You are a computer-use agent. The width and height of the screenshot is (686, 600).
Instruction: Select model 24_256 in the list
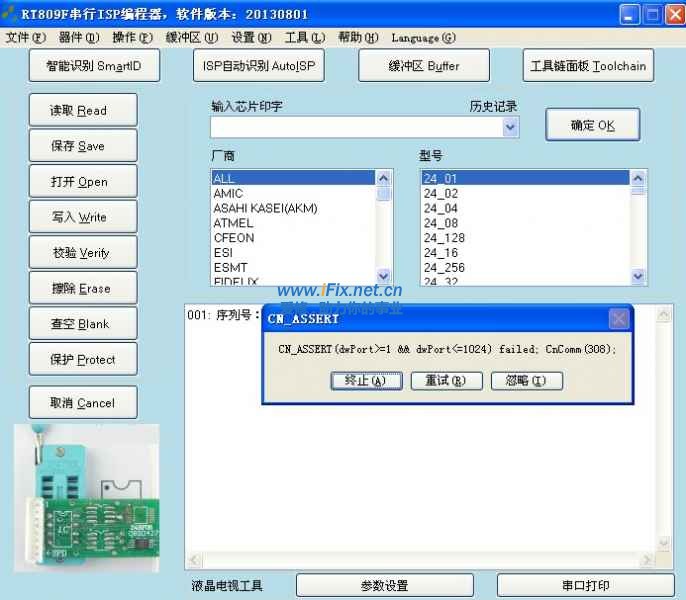[525, 267]
